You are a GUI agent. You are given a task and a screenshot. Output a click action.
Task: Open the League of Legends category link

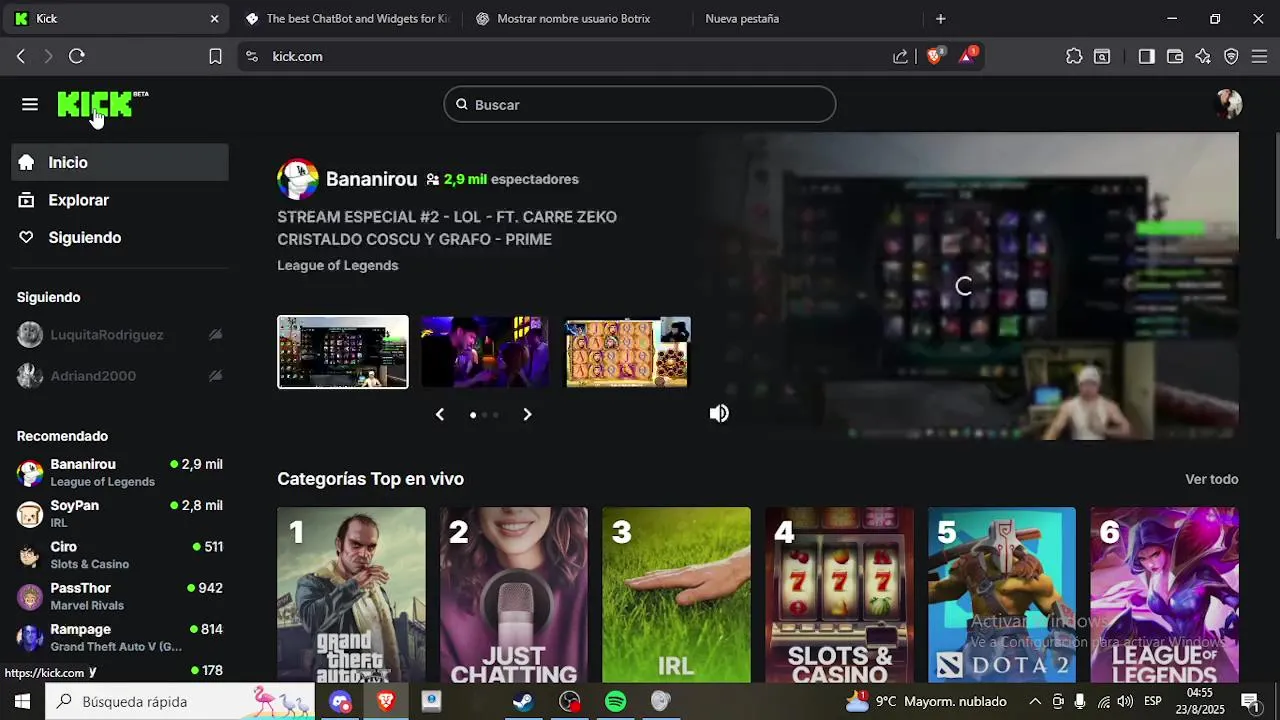(338, 265)
